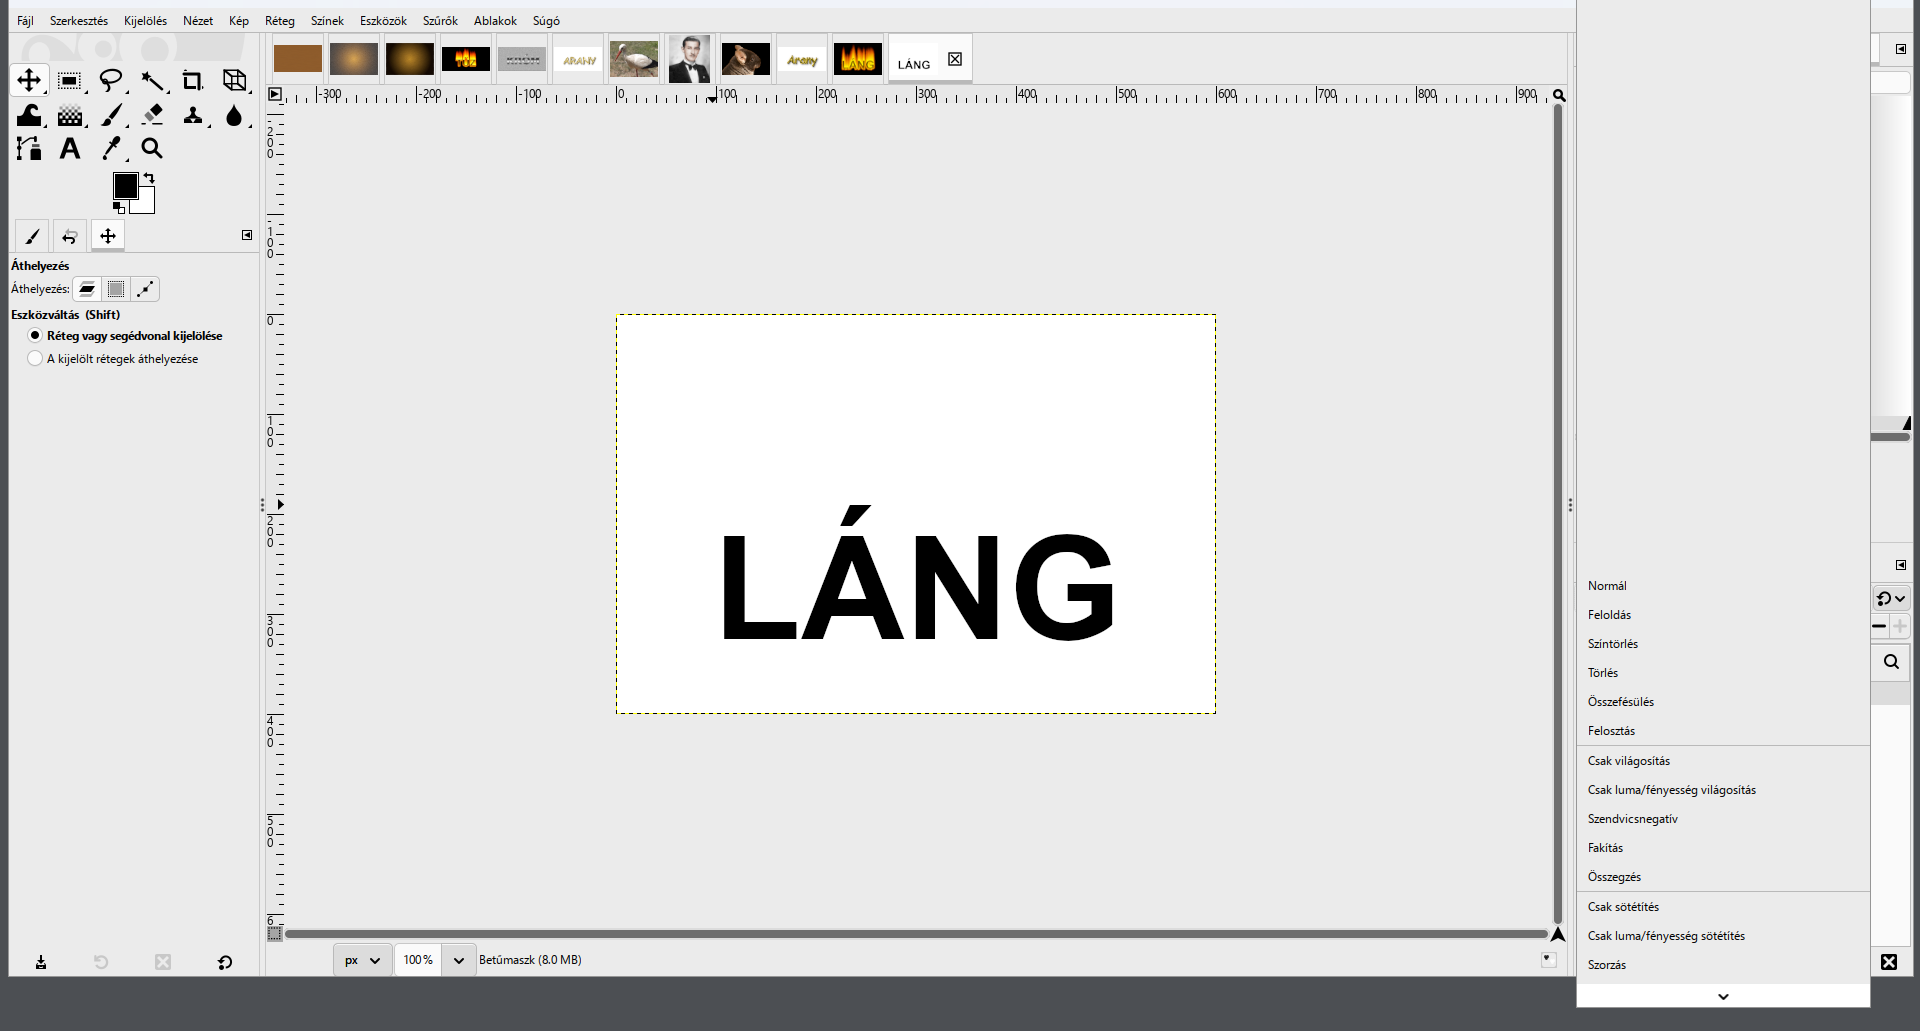Choose 'Szendvicsnegatív' blend mode

click(1723, 819)
